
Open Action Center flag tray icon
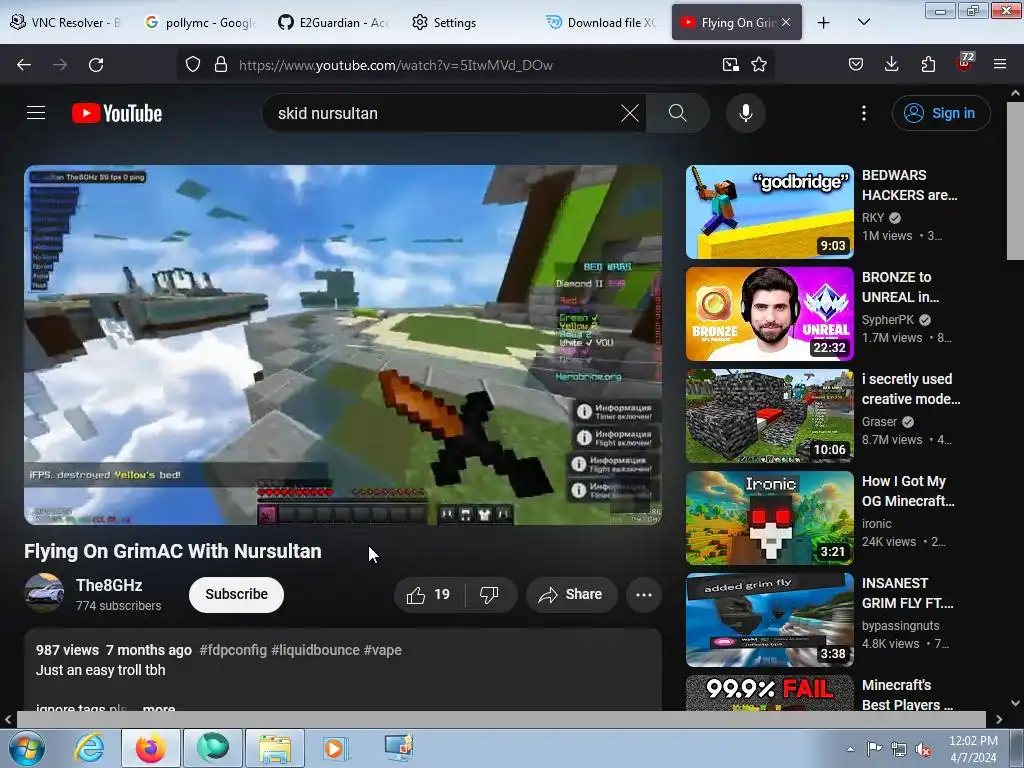tap(874, 749)
